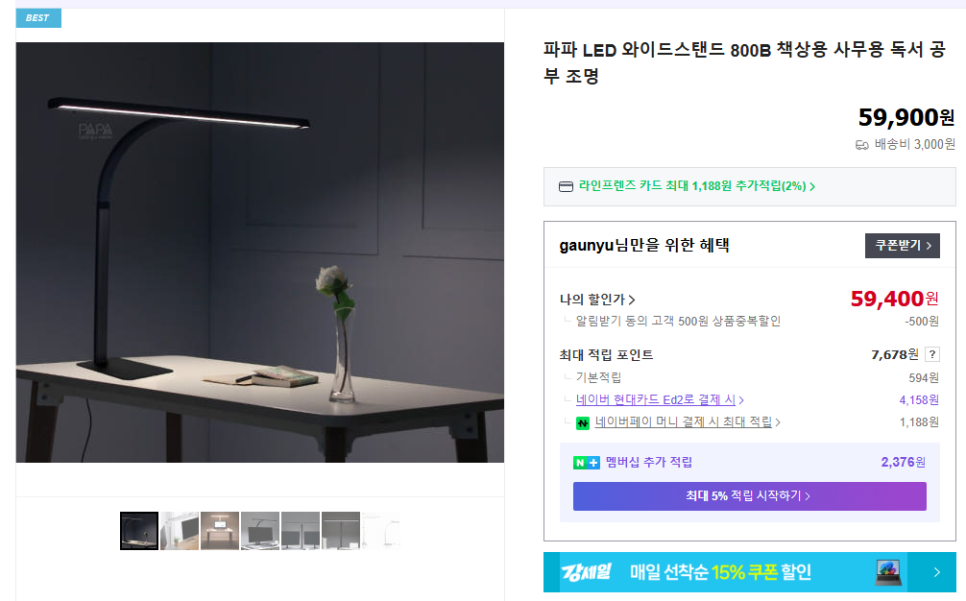Expand 나의 할인가 details chevron
Image resolution: width=966 pixels, height=601 pixels.
(x=631, y=300)
